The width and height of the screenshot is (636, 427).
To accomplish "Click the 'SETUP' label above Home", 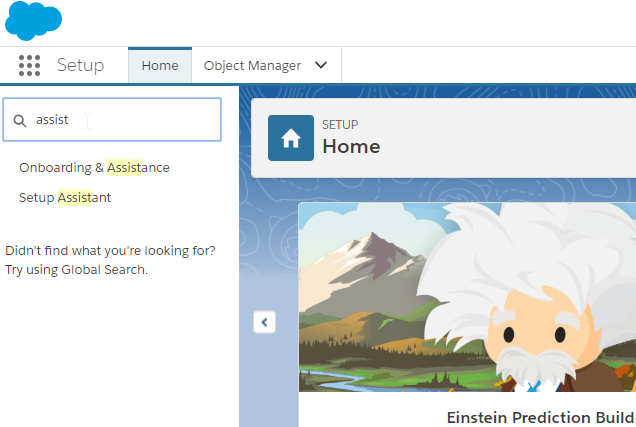I will [x=340, y=124].
